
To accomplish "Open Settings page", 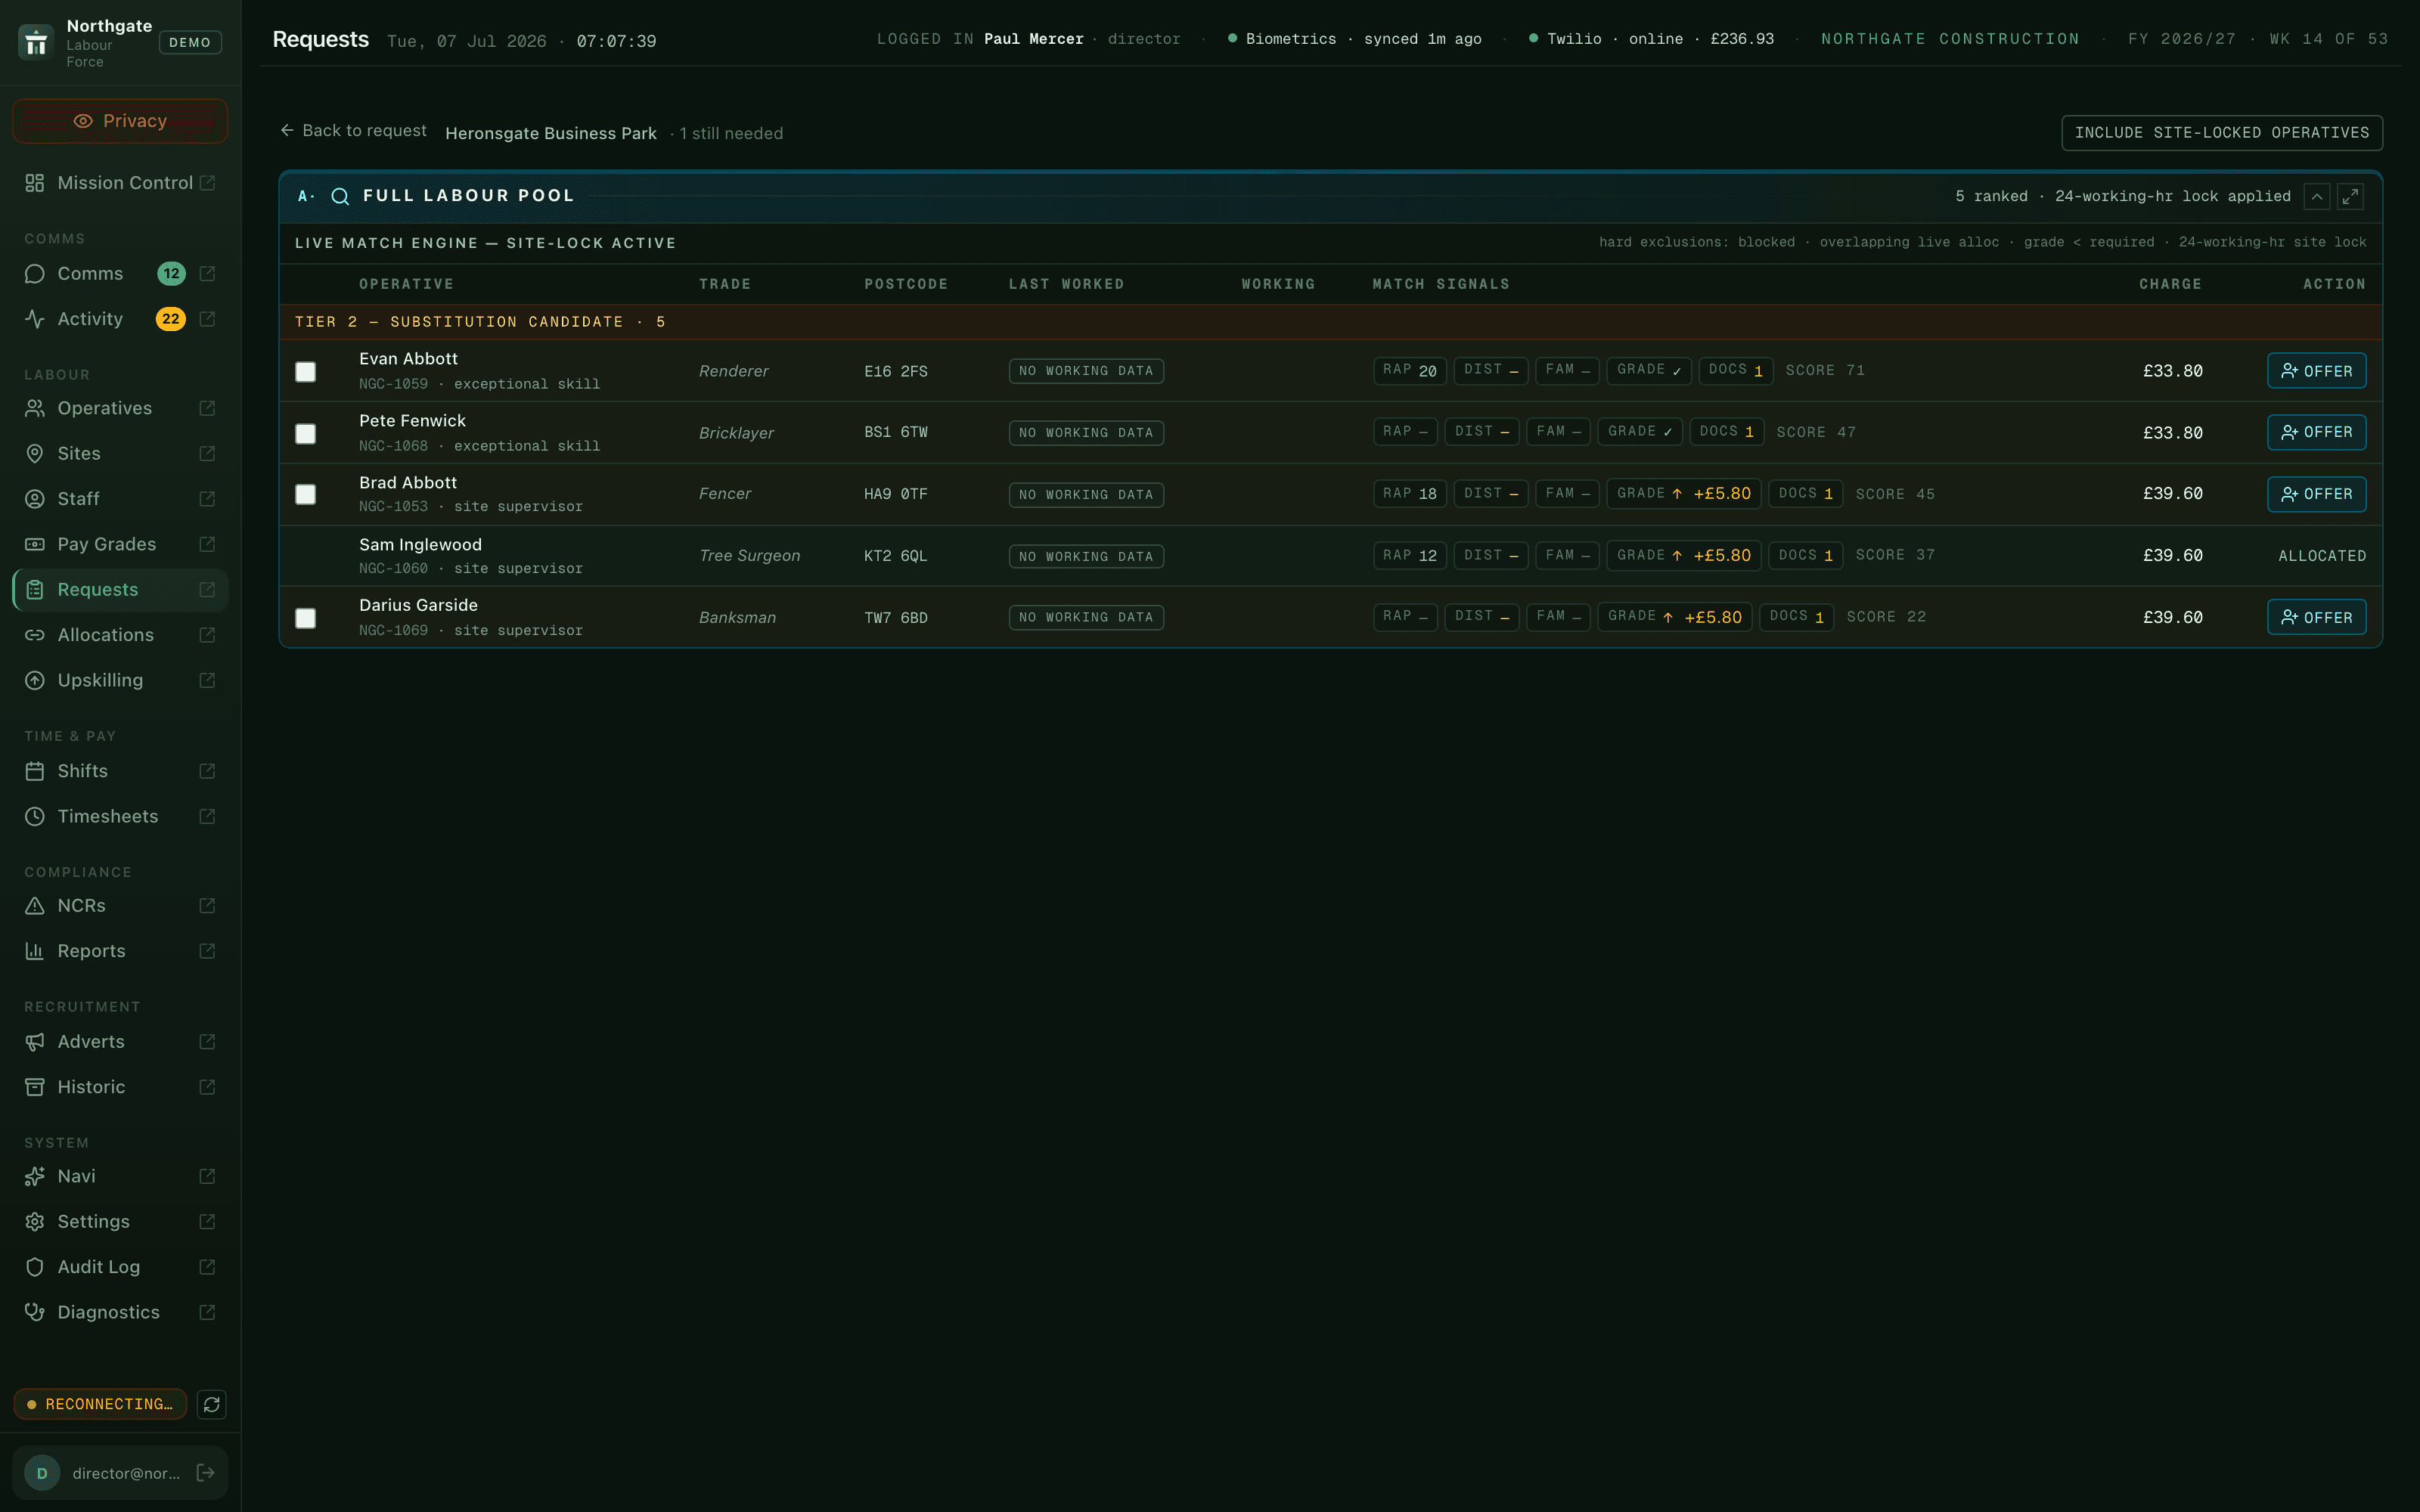I will point(93,1222).
